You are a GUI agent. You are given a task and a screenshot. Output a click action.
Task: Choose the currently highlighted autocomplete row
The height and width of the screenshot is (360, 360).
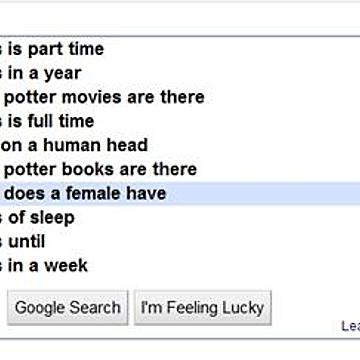point(180,194)
